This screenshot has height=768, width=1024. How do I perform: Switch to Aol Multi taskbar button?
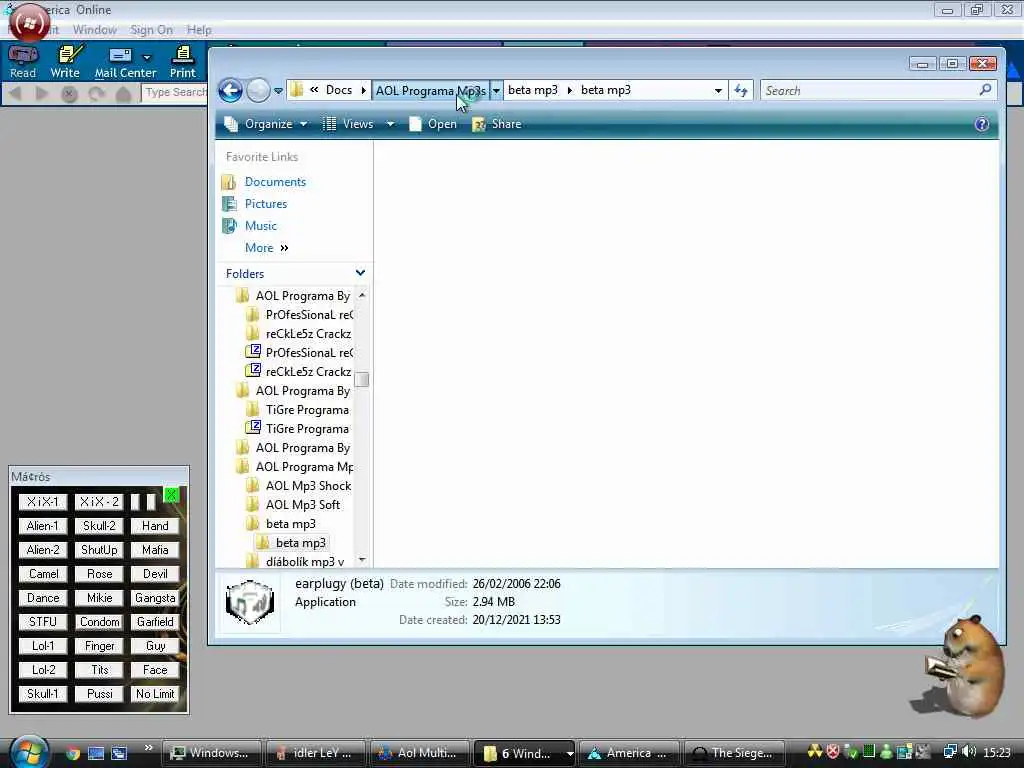pyautogui.click(x=419, y=753)
